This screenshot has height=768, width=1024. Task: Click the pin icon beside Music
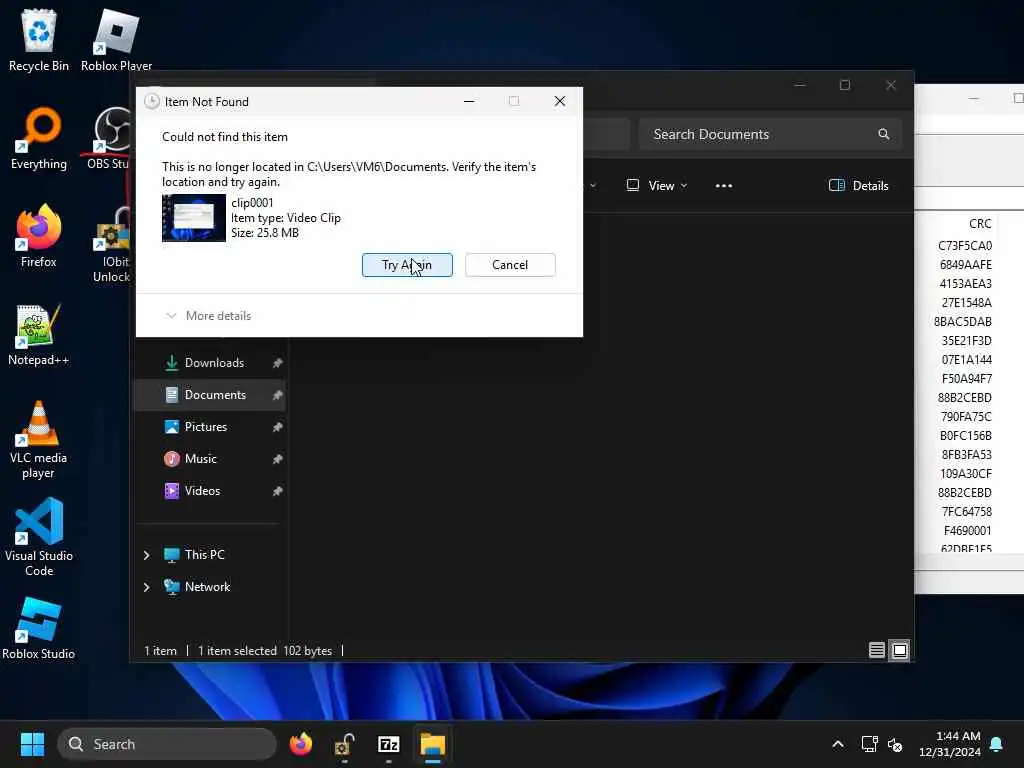tap(277, 459)
